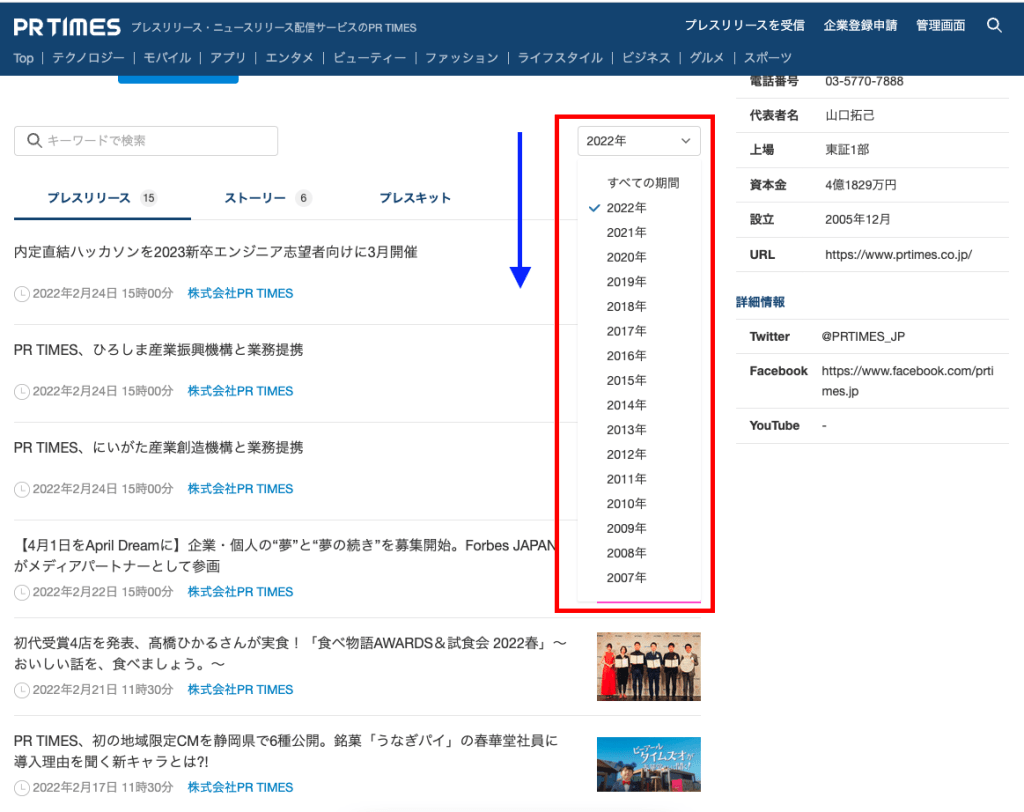Click the date 2022年2月21日 11時30分
Screen dimensions: 1024x812
click(103, 690)
